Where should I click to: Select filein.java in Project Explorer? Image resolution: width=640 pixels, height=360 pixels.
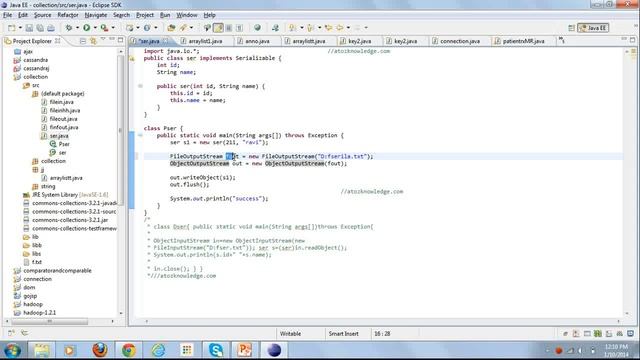(61, 102)
